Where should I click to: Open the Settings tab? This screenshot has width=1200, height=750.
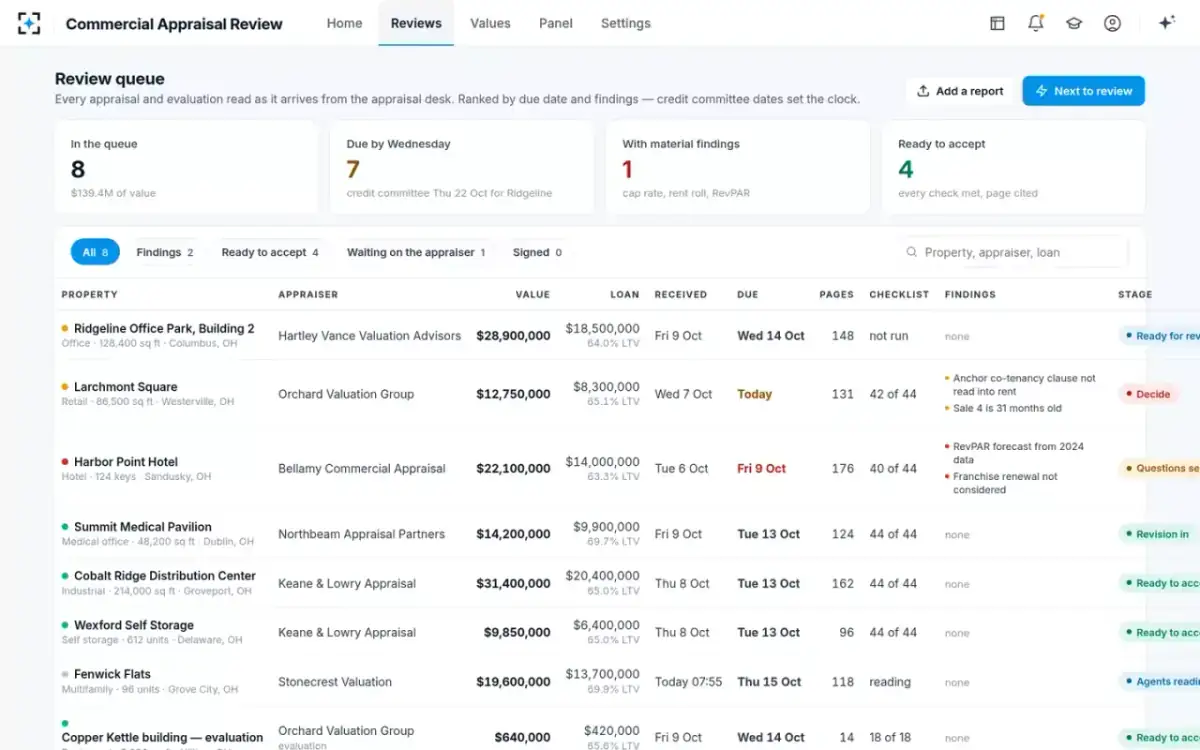click(626, 23)
